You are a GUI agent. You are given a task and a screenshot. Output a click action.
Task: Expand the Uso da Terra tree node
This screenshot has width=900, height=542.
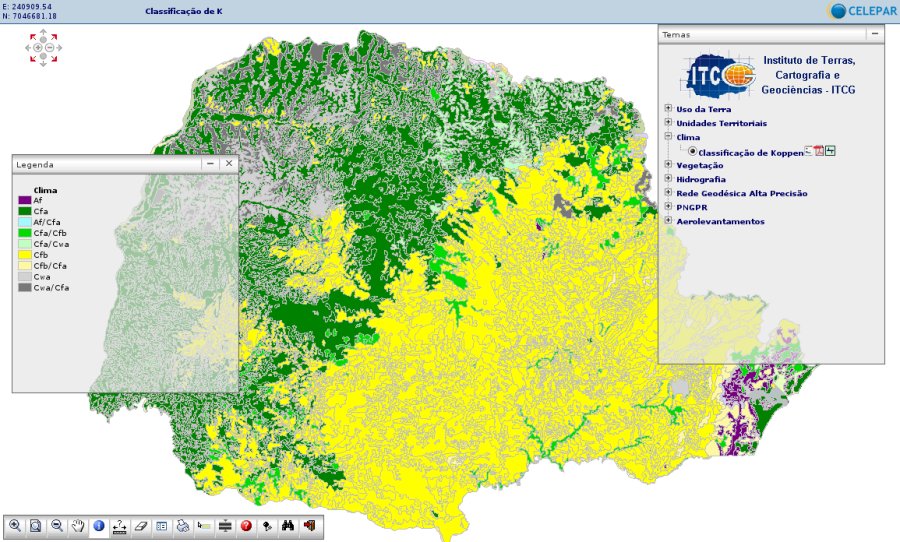(668, 109)
